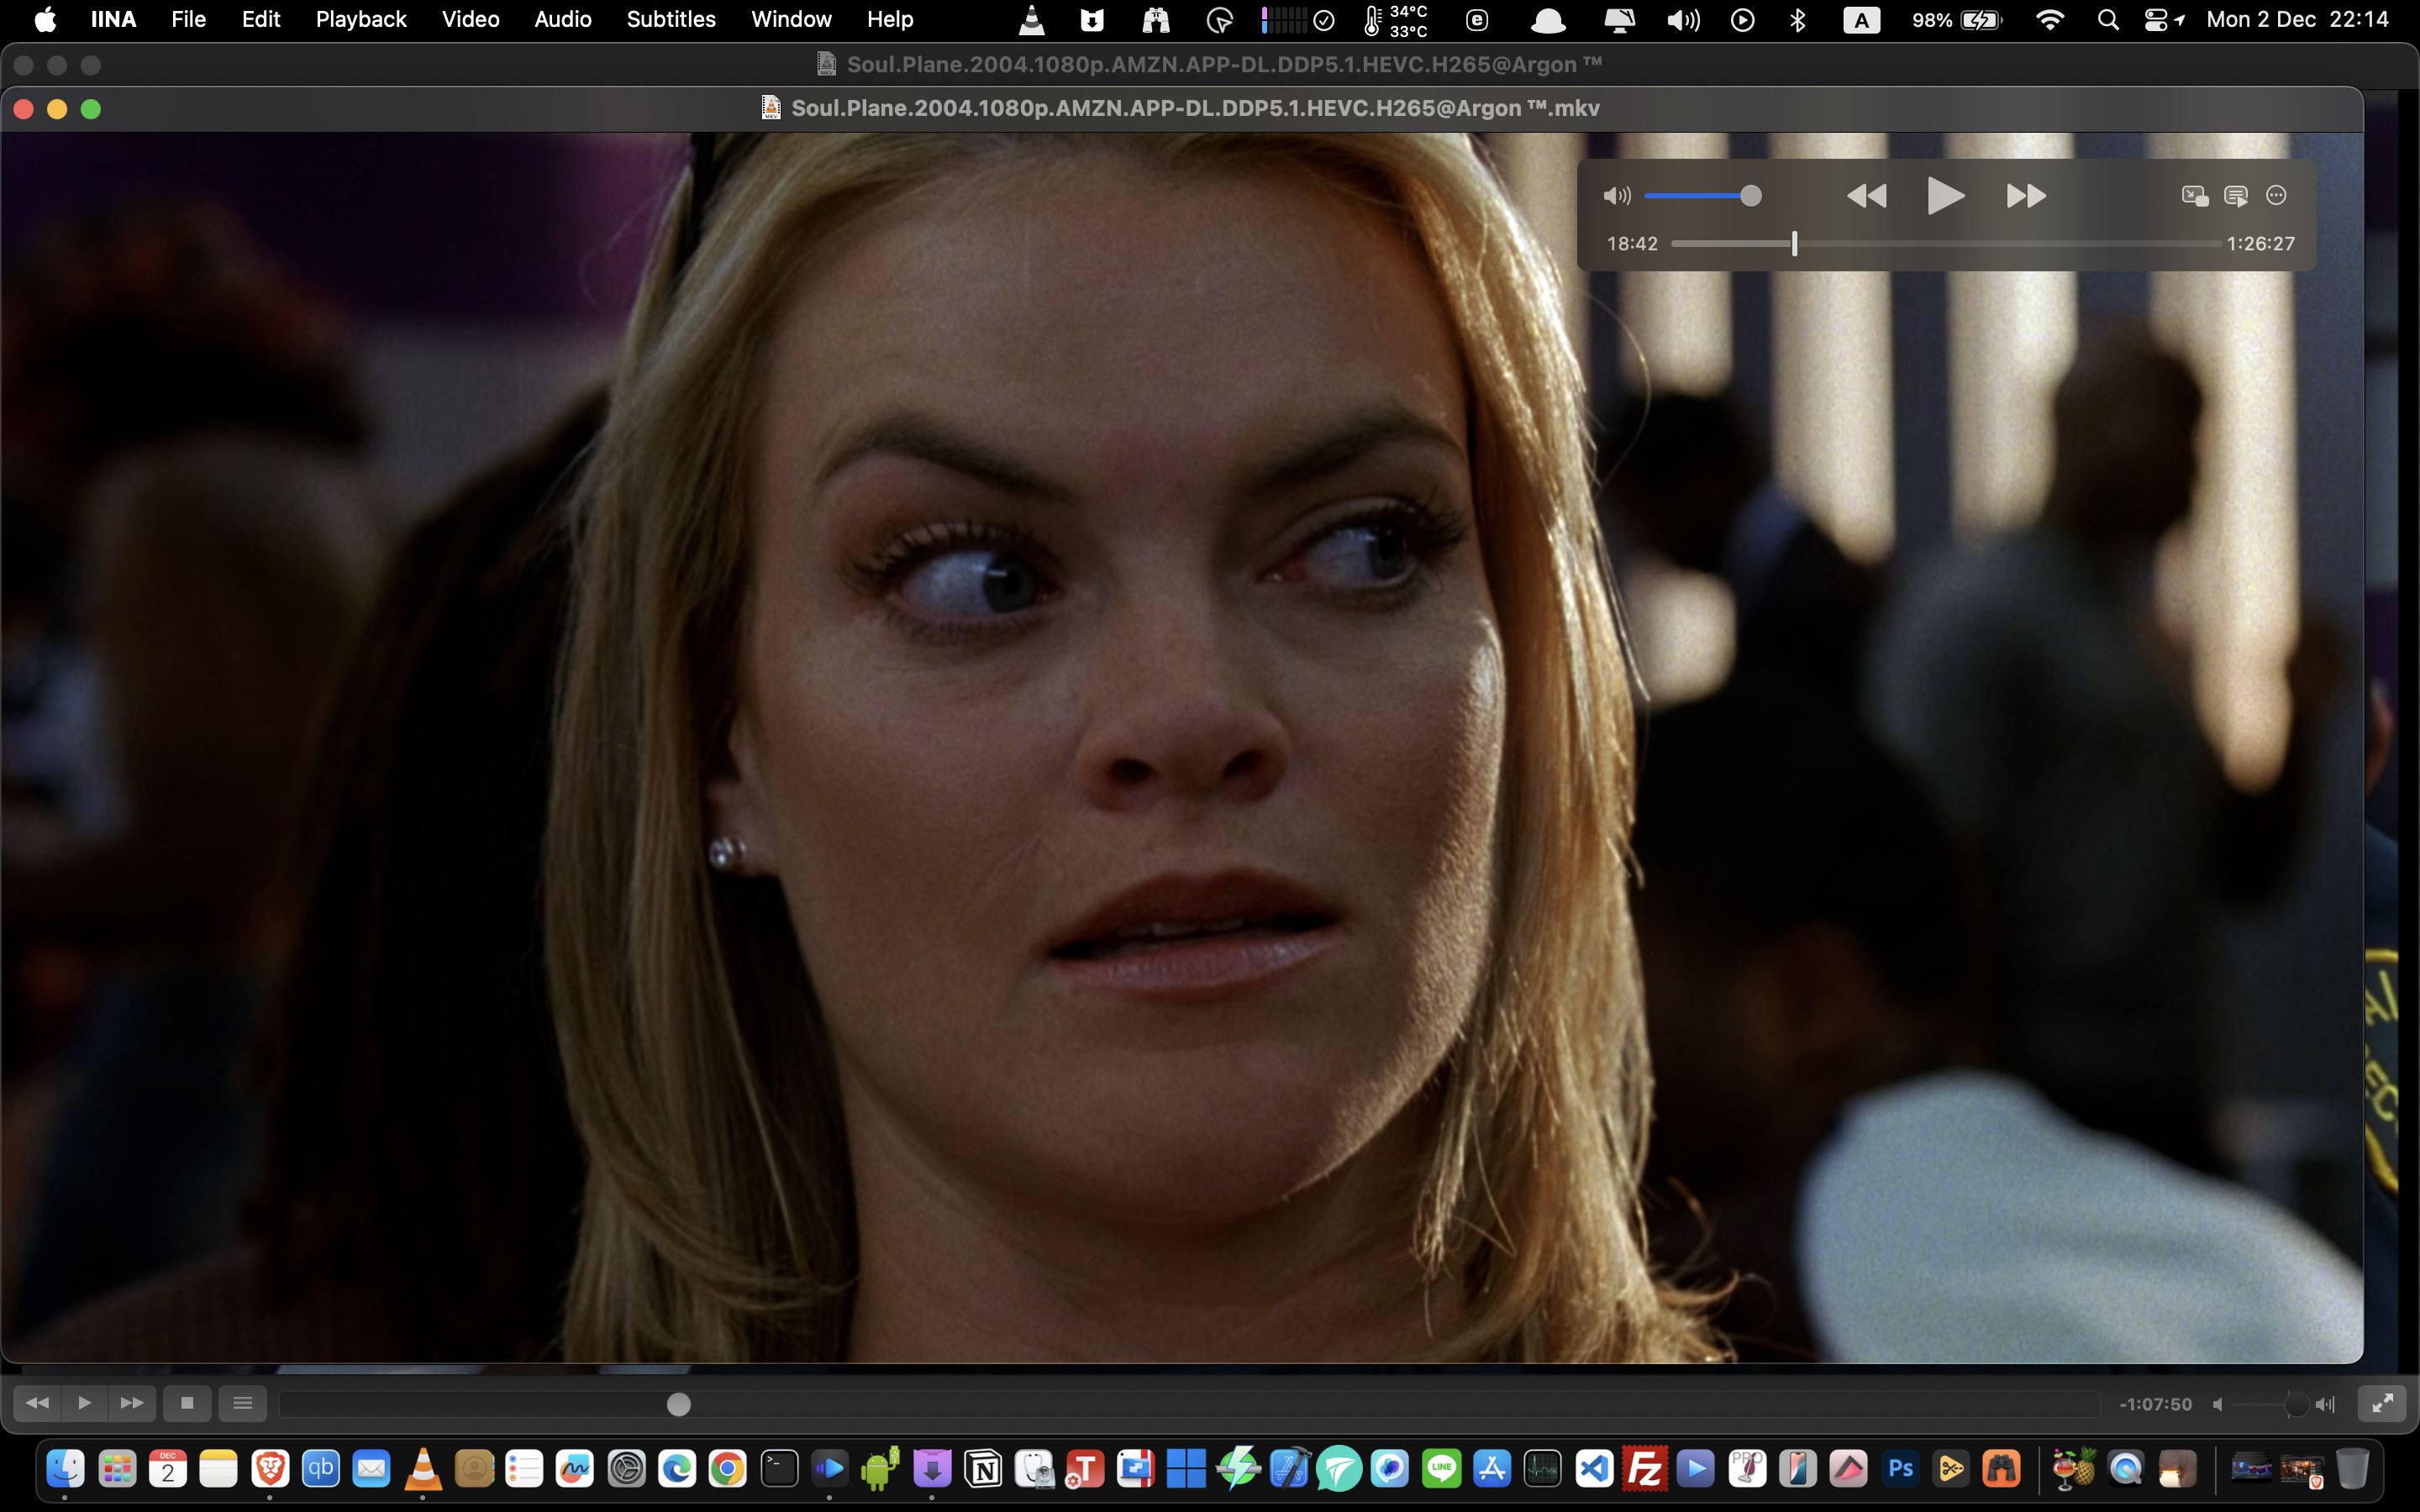
Task: Open Launchpad from the dock
Action: pyautogui.click(x=117, y=1468)
